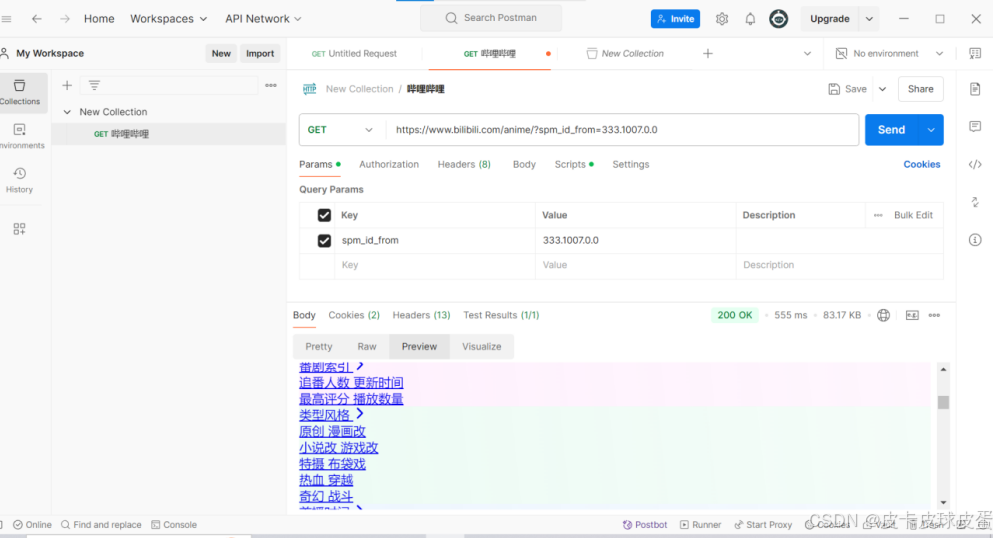Open the collections sidebar three-dot options

[x=271, y=85]
